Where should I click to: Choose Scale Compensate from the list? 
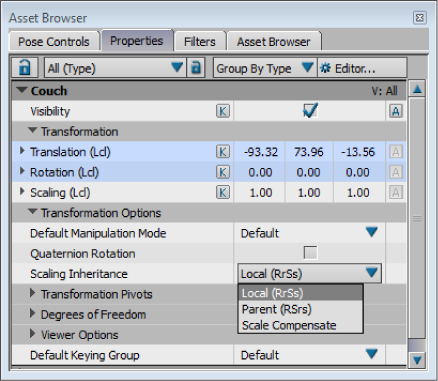pos(300,325)
